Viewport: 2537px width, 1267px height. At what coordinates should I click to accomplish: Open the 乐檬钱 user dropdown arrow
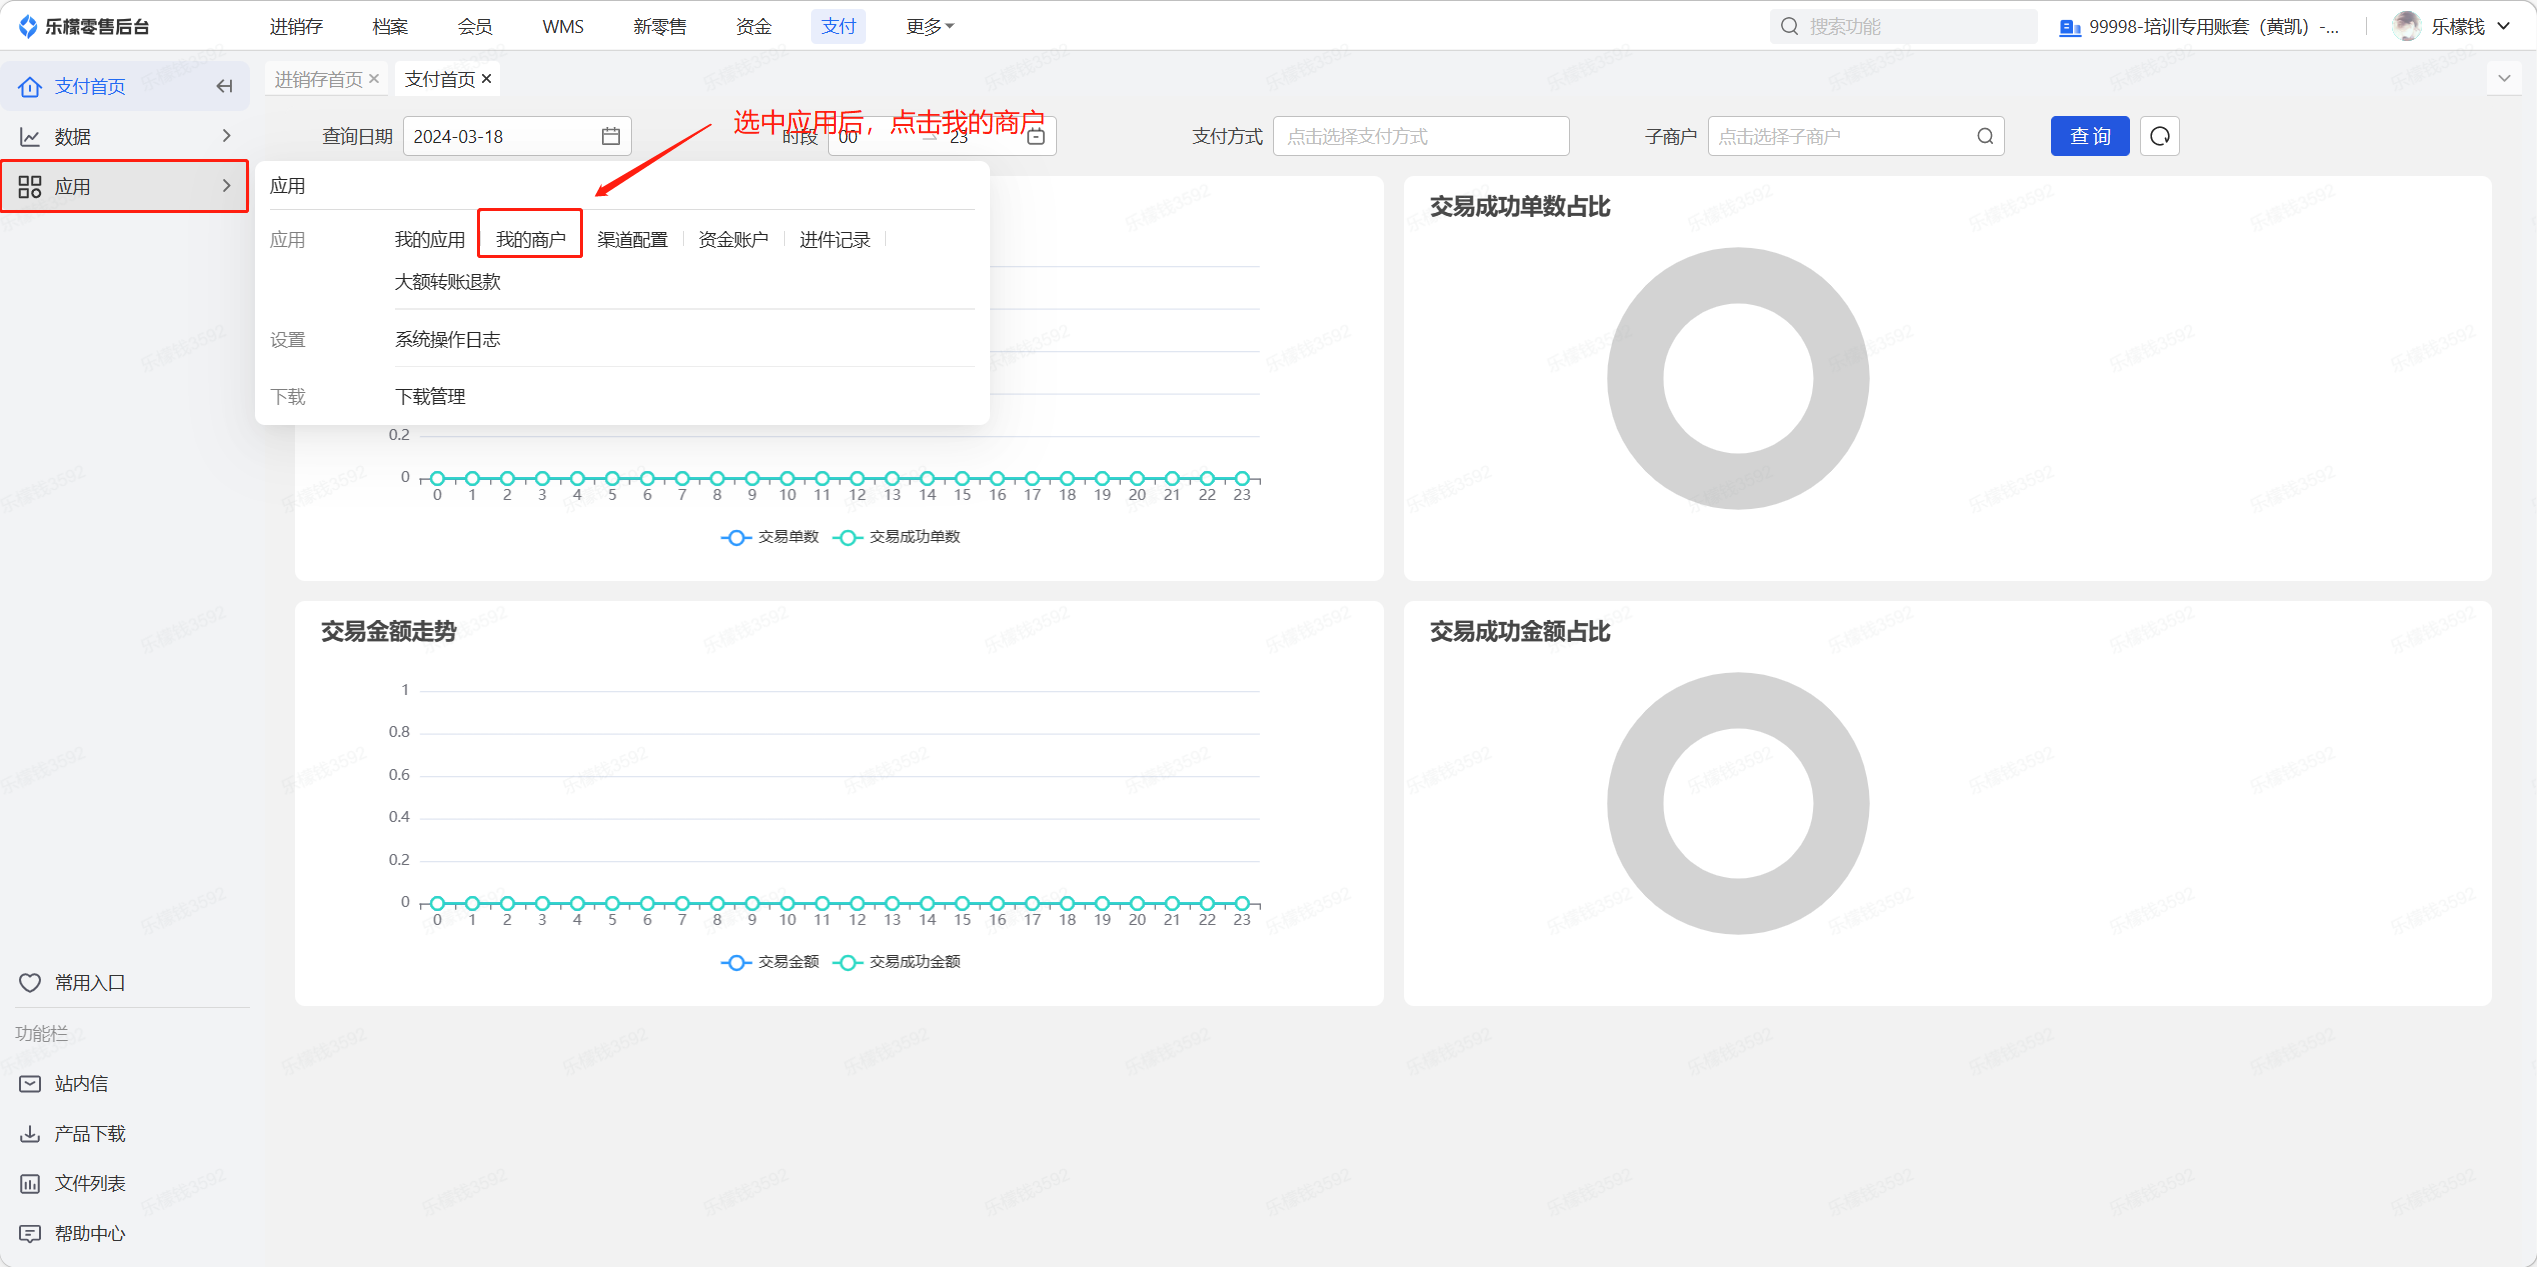point(2503,27)
